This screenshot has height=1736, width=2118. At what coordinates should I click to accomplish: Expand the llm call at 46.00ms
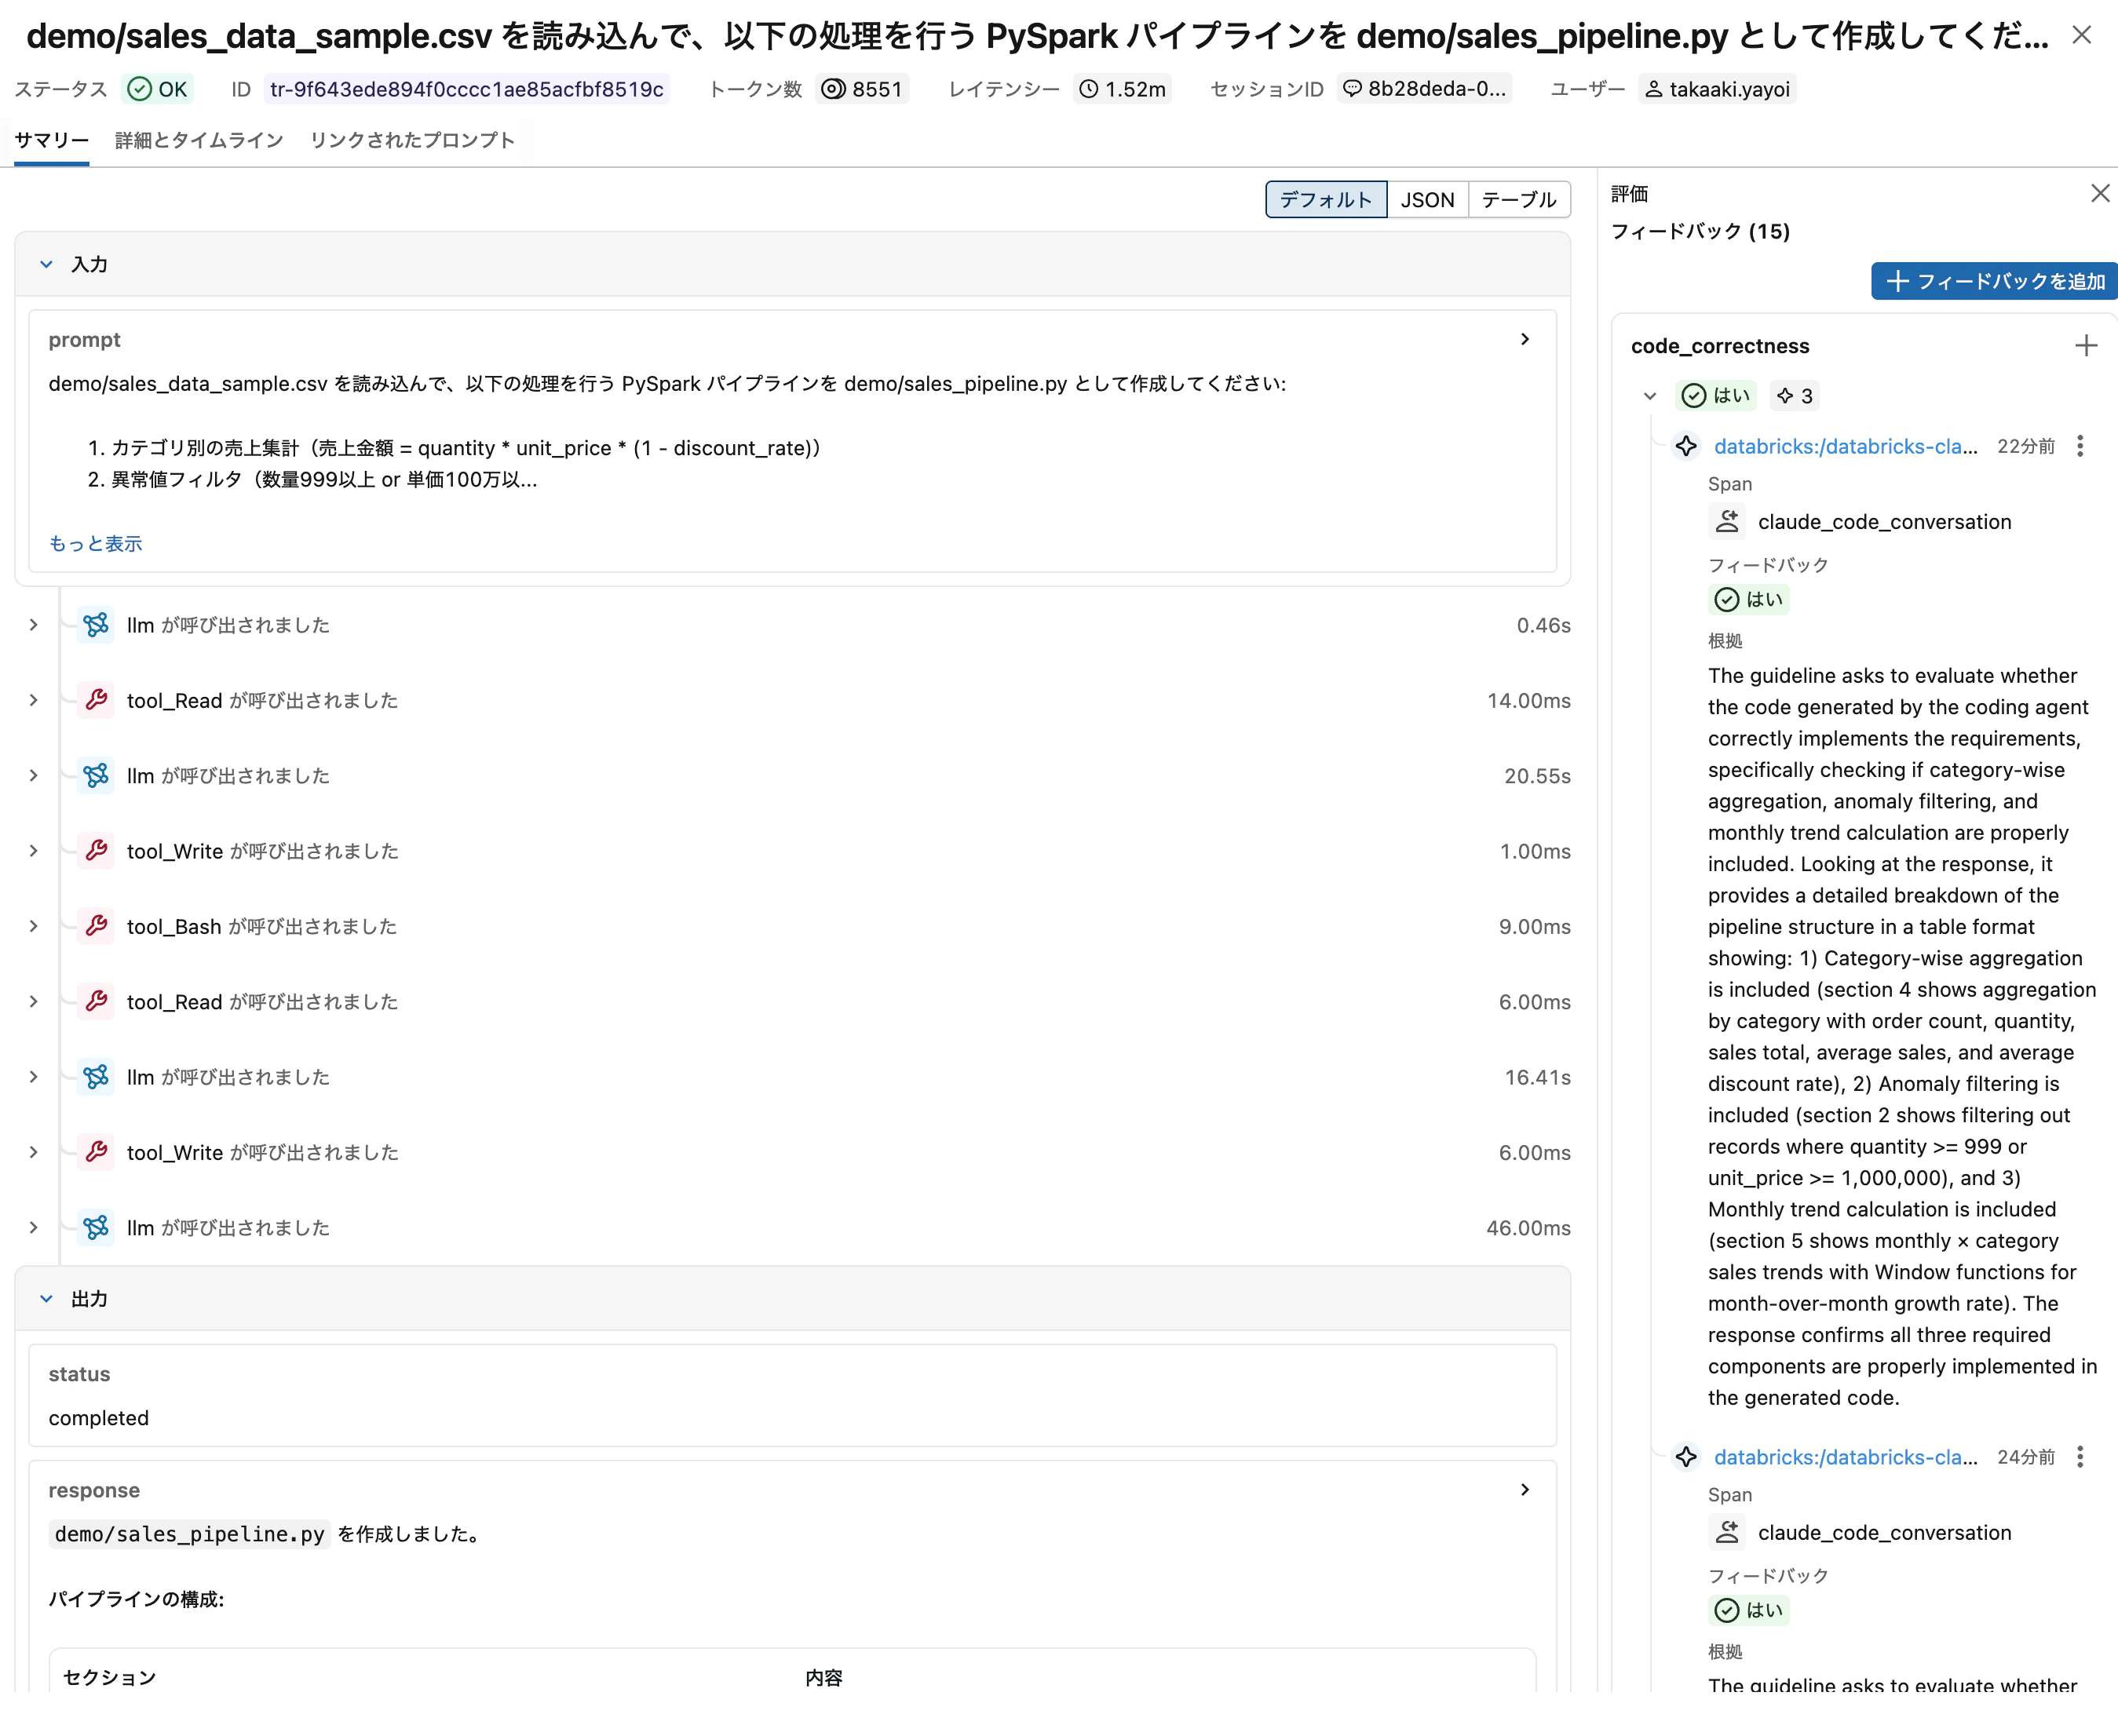(x=33, y=1227)
